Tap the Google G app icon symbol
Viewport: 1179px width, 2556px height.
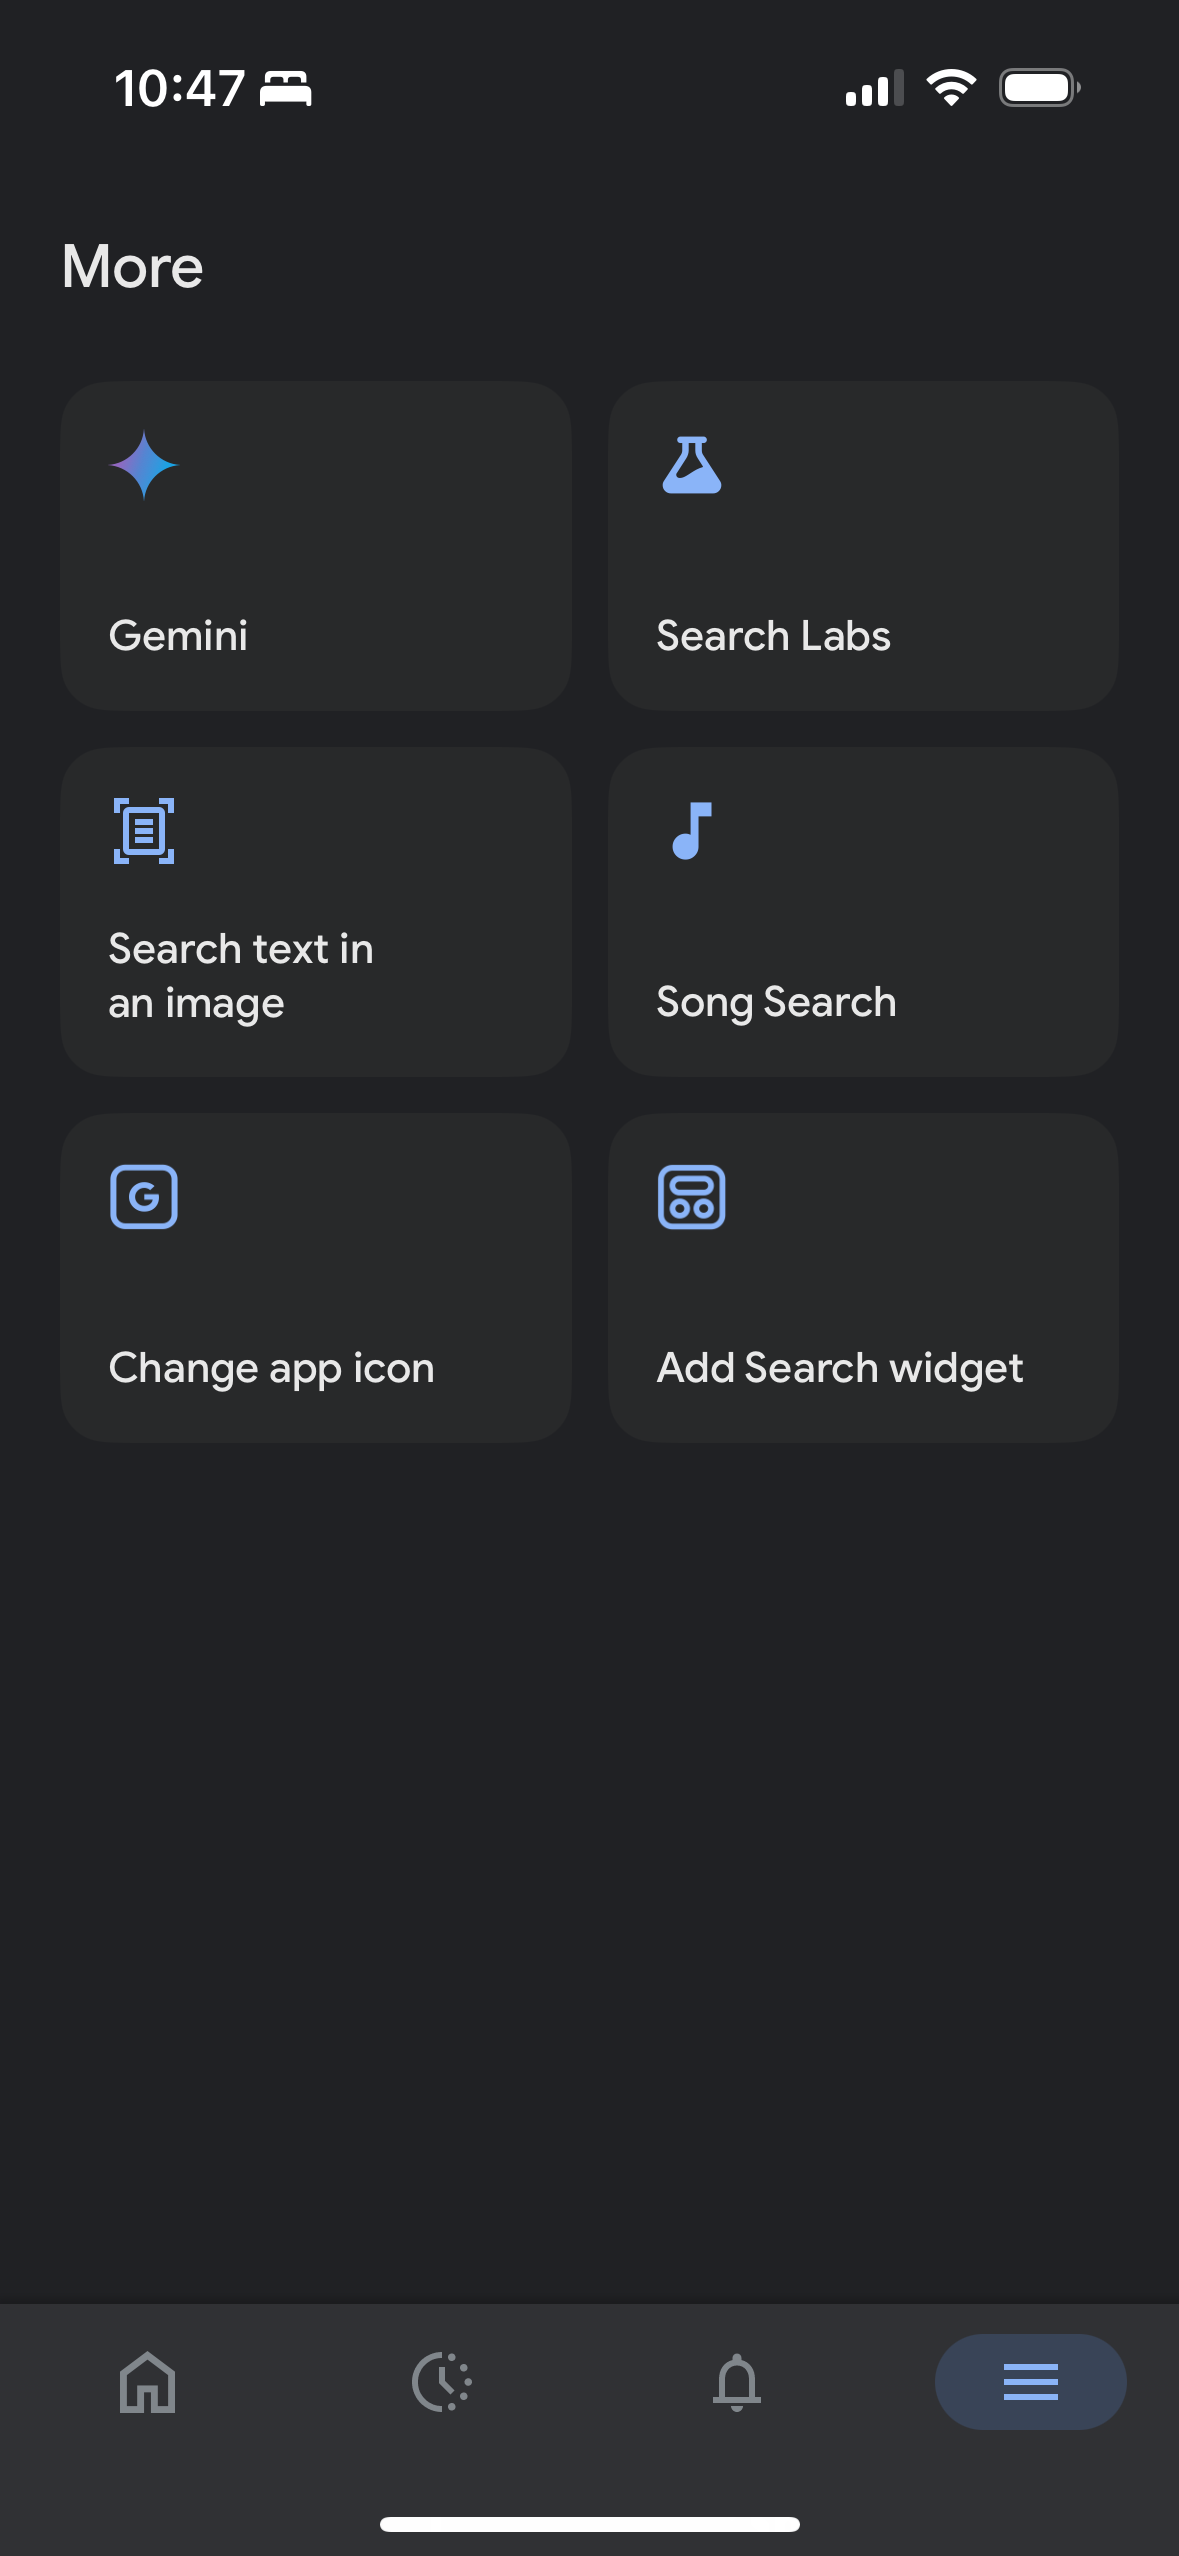click(x=144, y=1197)
